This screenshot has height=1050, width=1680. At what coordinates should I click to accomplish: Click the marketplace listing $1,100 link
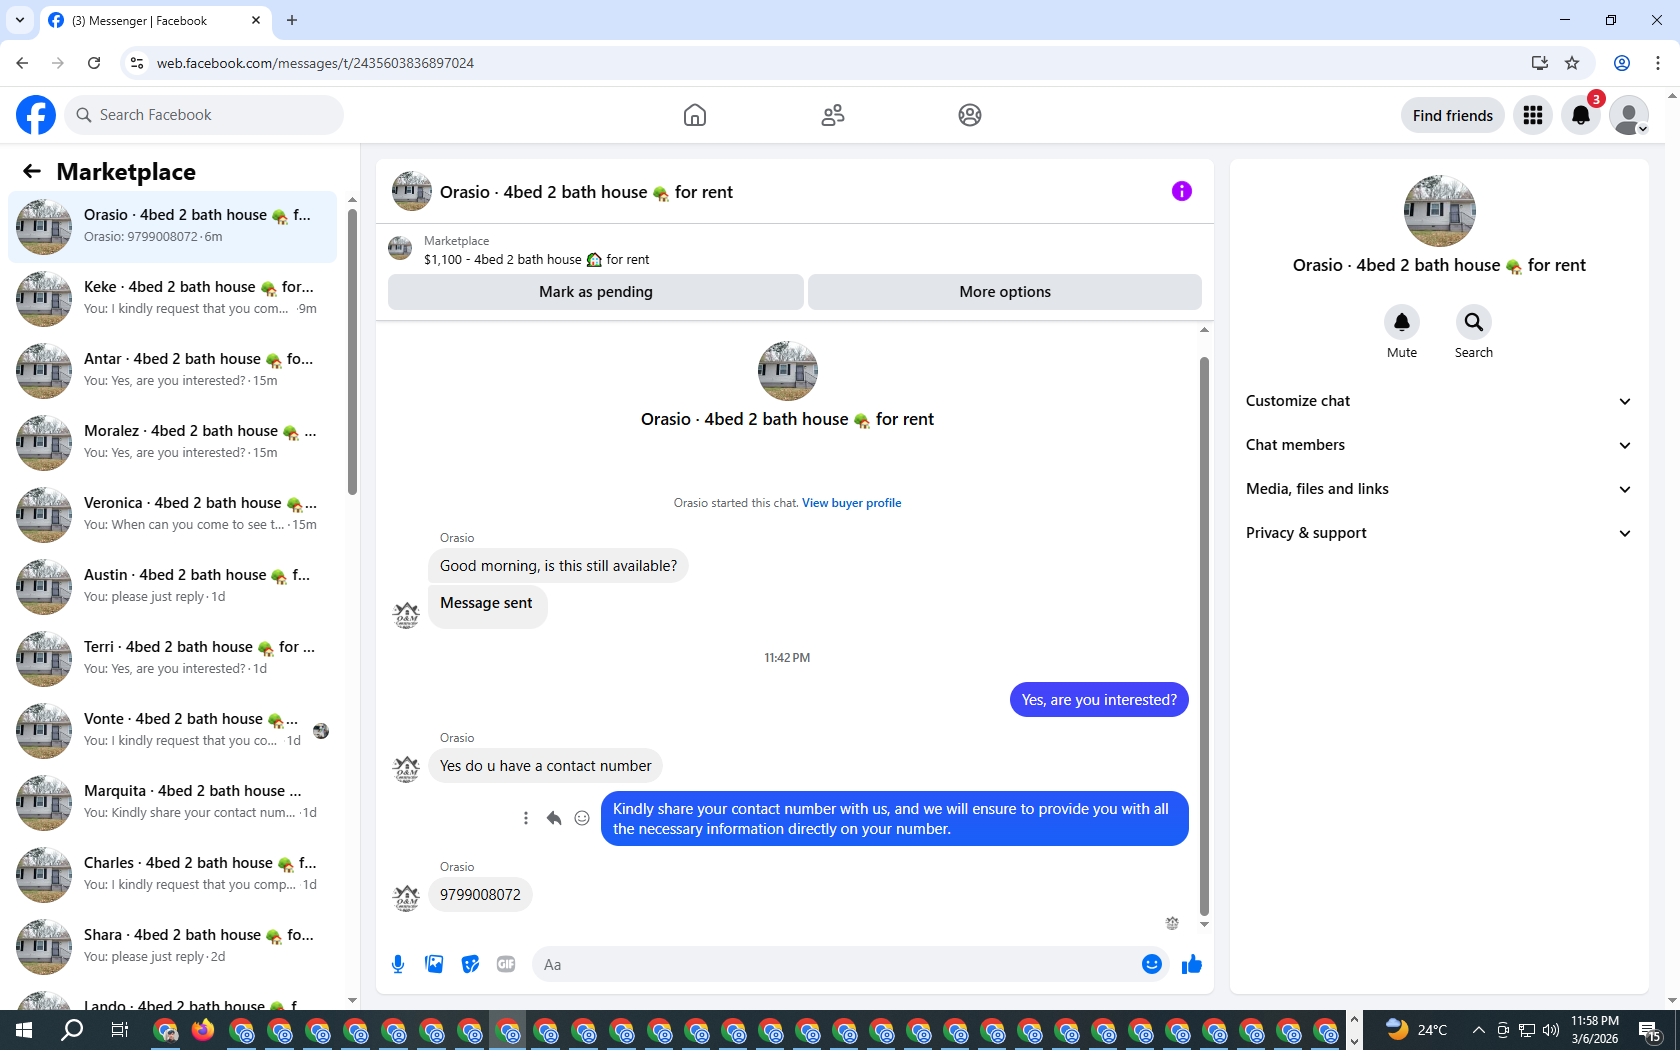536,259
